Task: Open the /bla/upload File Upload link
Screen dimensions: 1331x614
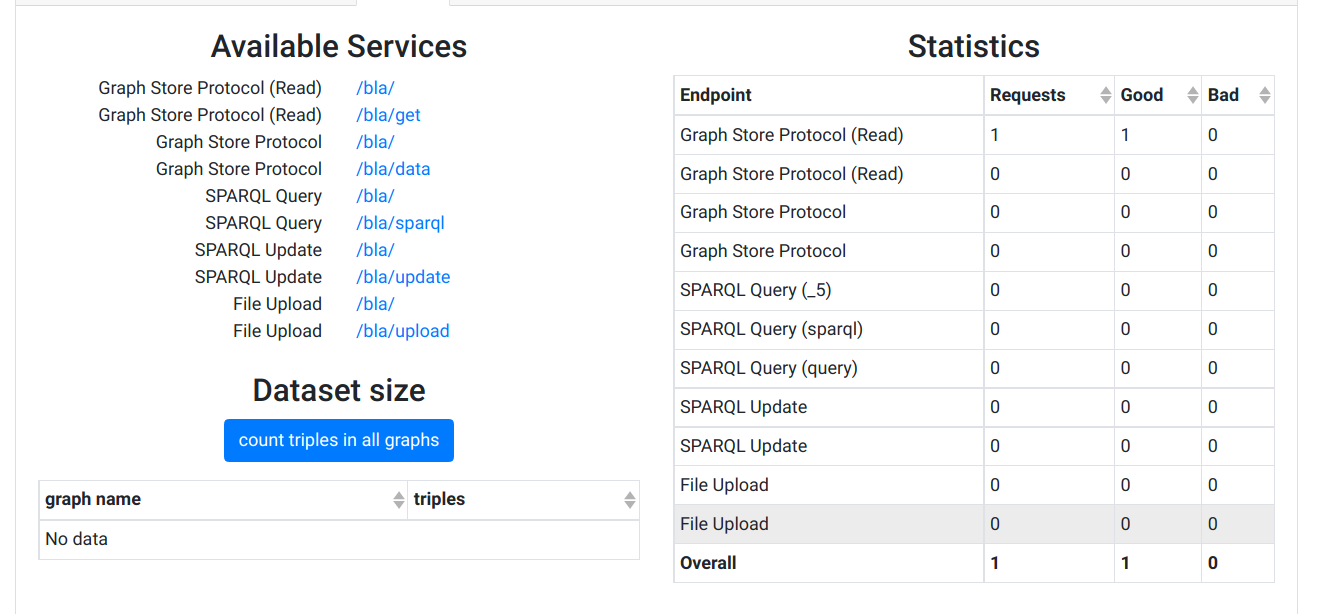Action: pyautogui.click(x=403, y=331)
